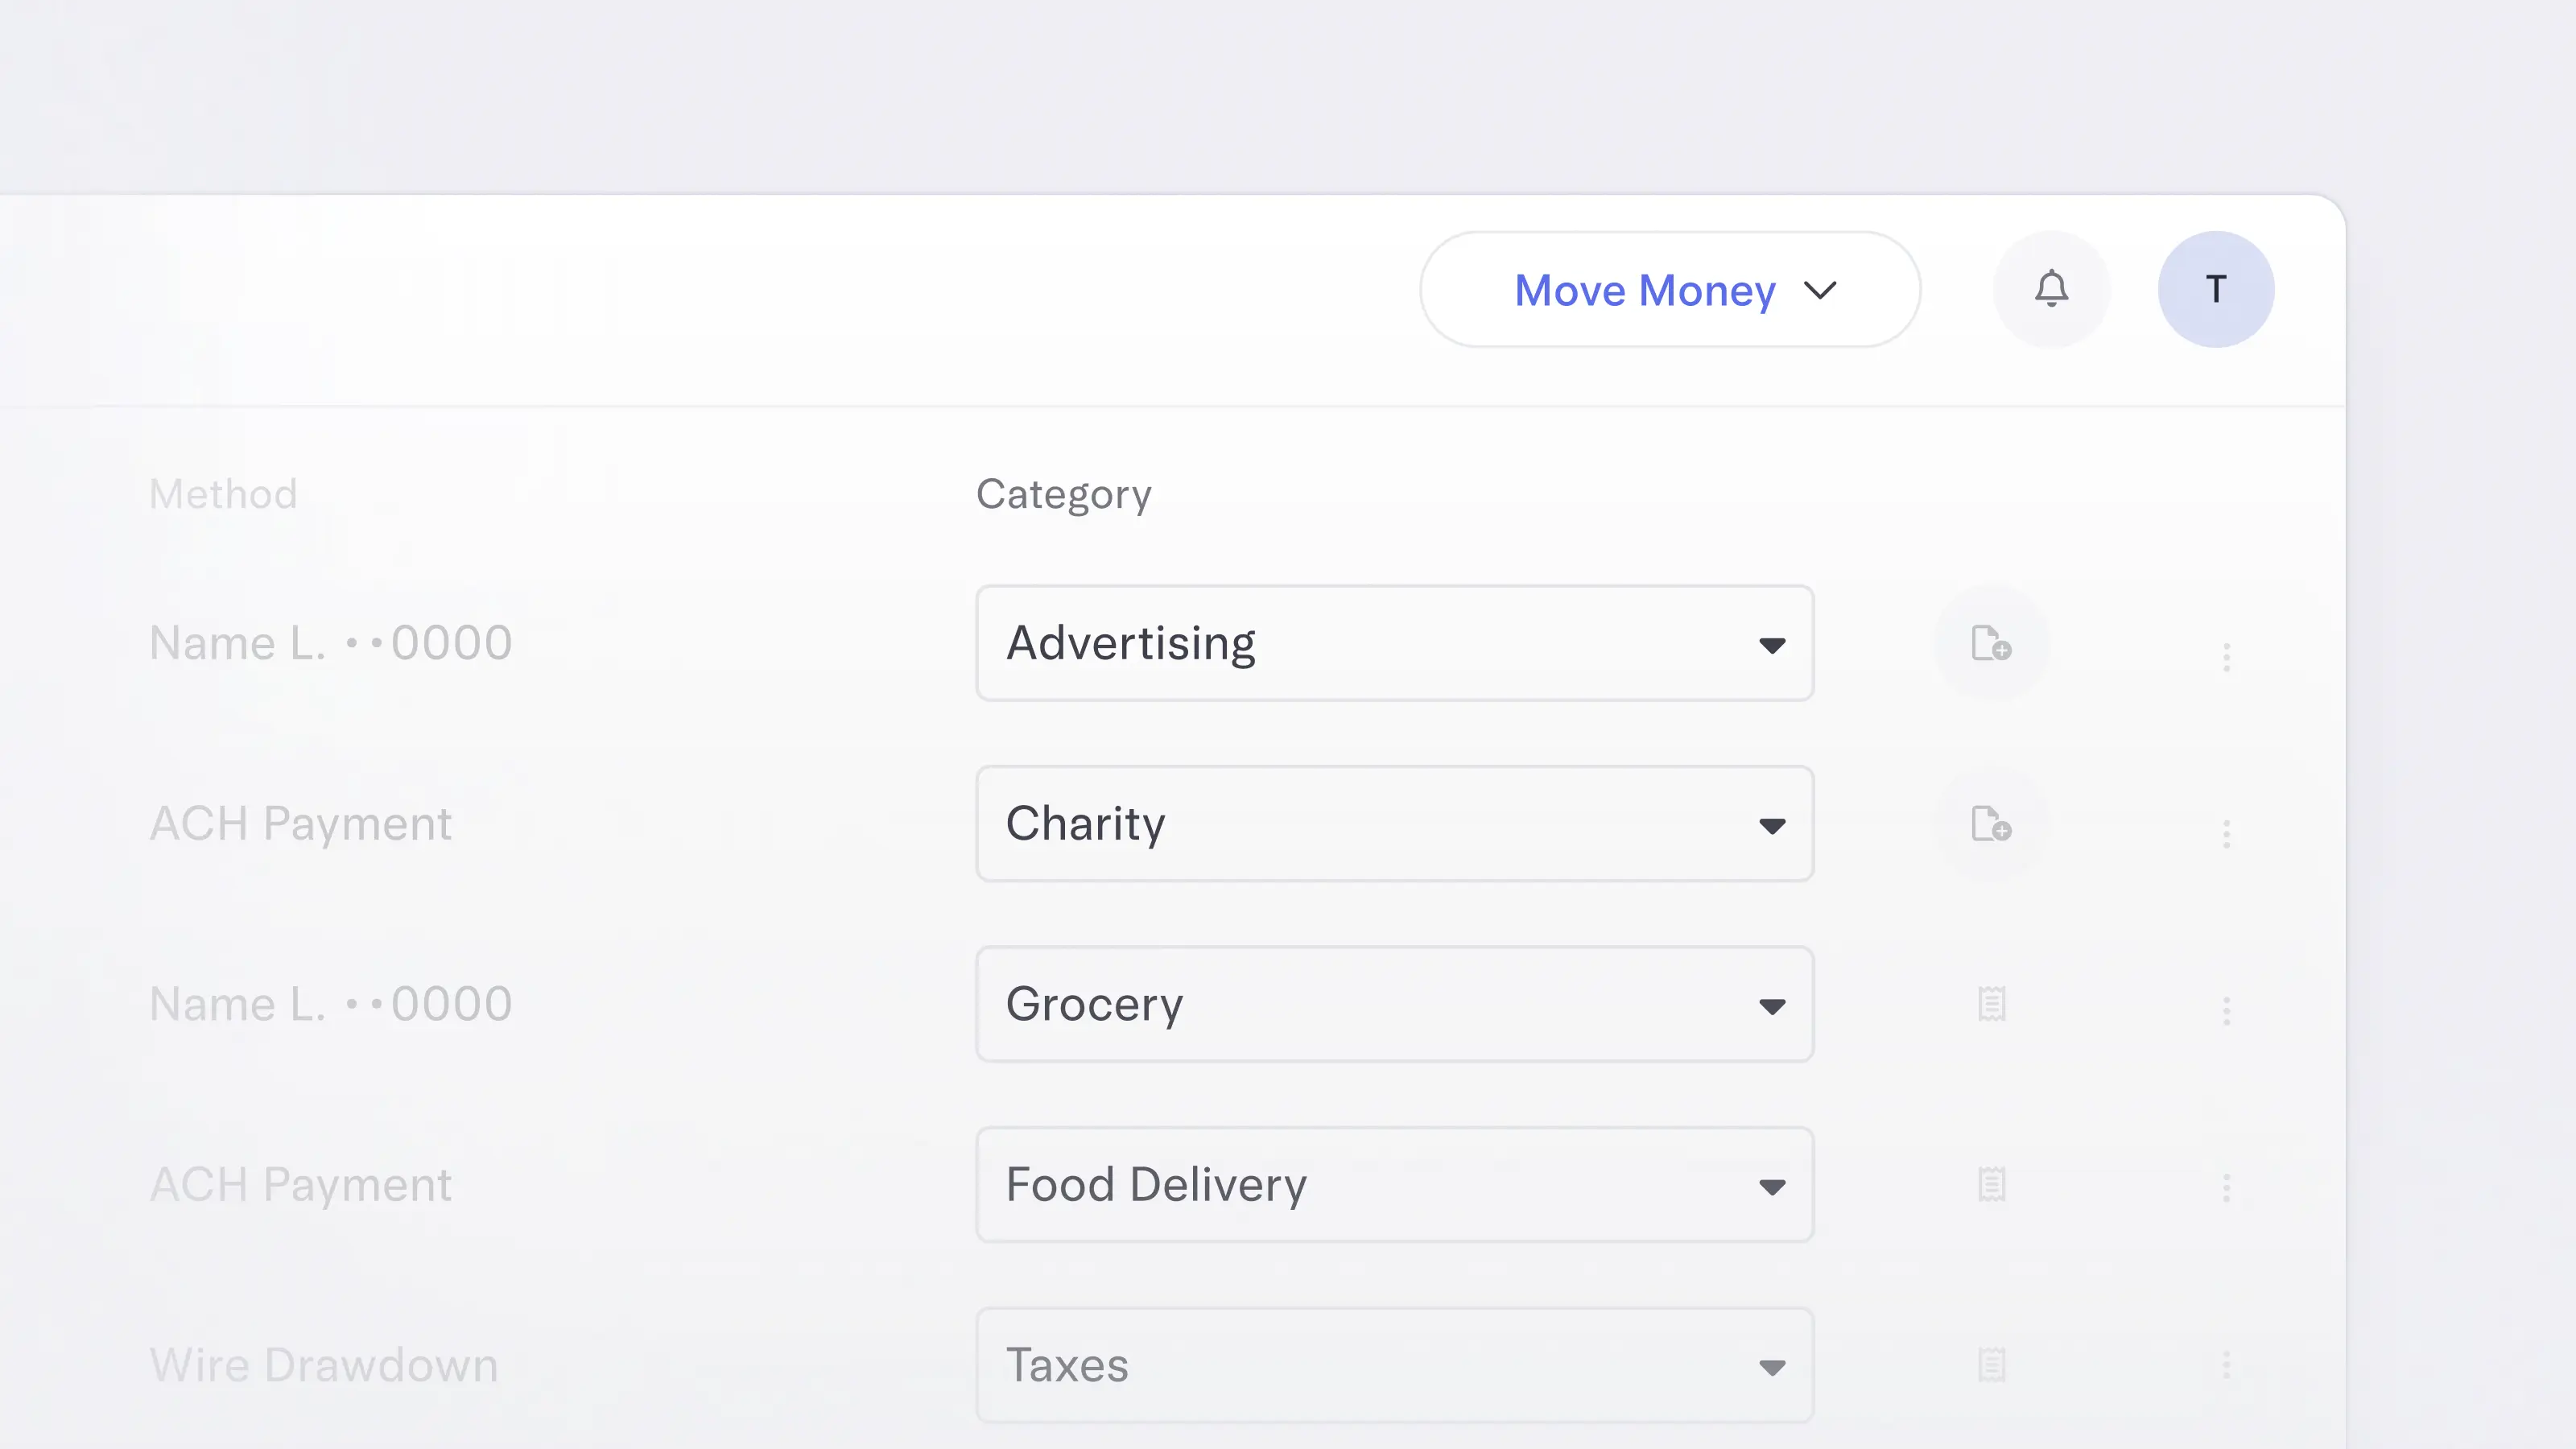2576x1449 pixels.
Task: View the receipt for the Food Delivery transaction
Action: click(1991, 1185)
